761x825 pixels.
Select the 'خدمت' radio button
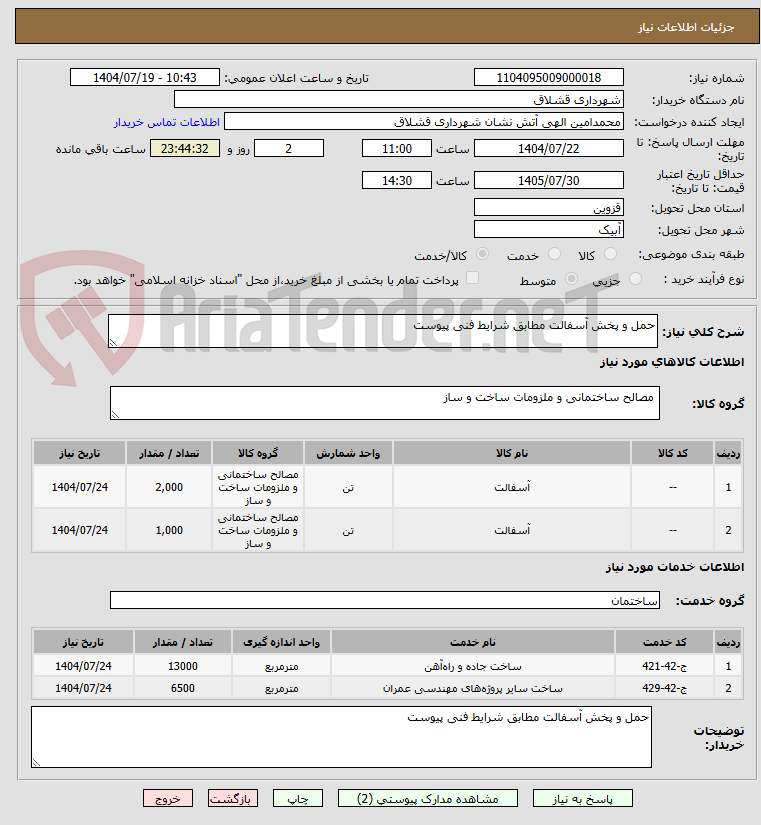pos(554,254)
